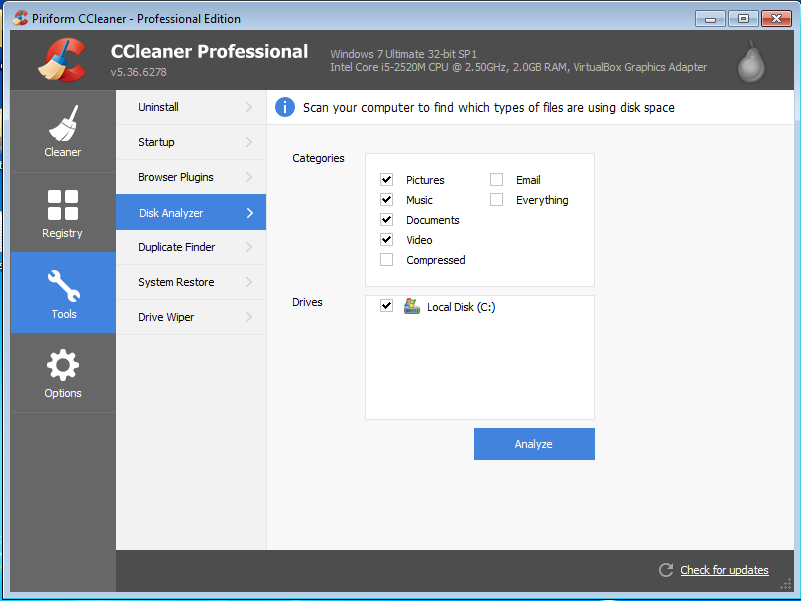Click the blue info icon above Categories
The image size is (801, 601).
[x=285, y=107]
